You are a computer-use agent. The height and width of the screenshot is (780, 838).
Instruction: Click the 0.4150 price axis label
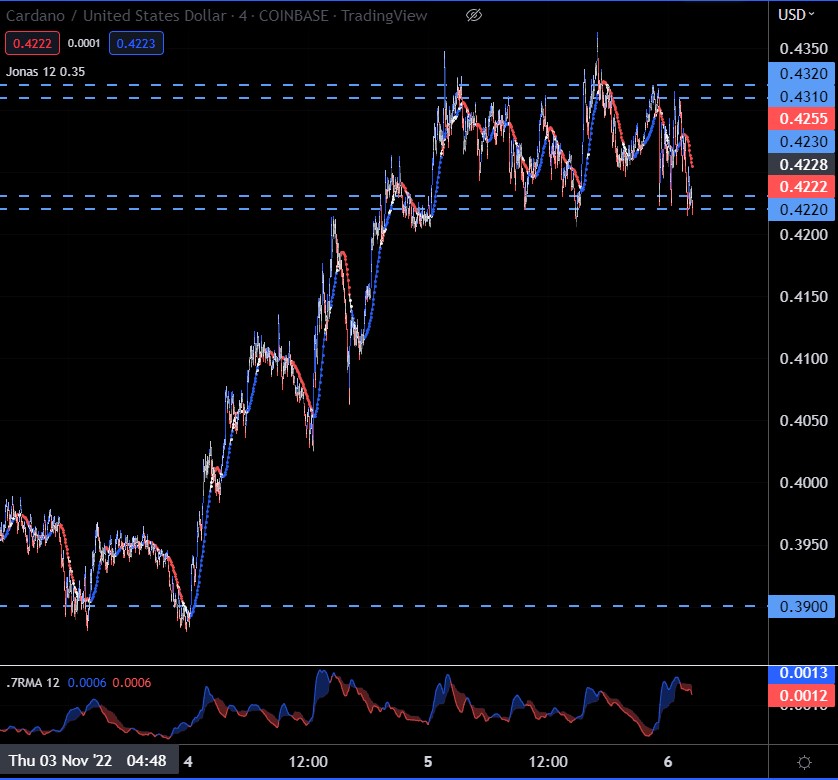tap(803, 297)
